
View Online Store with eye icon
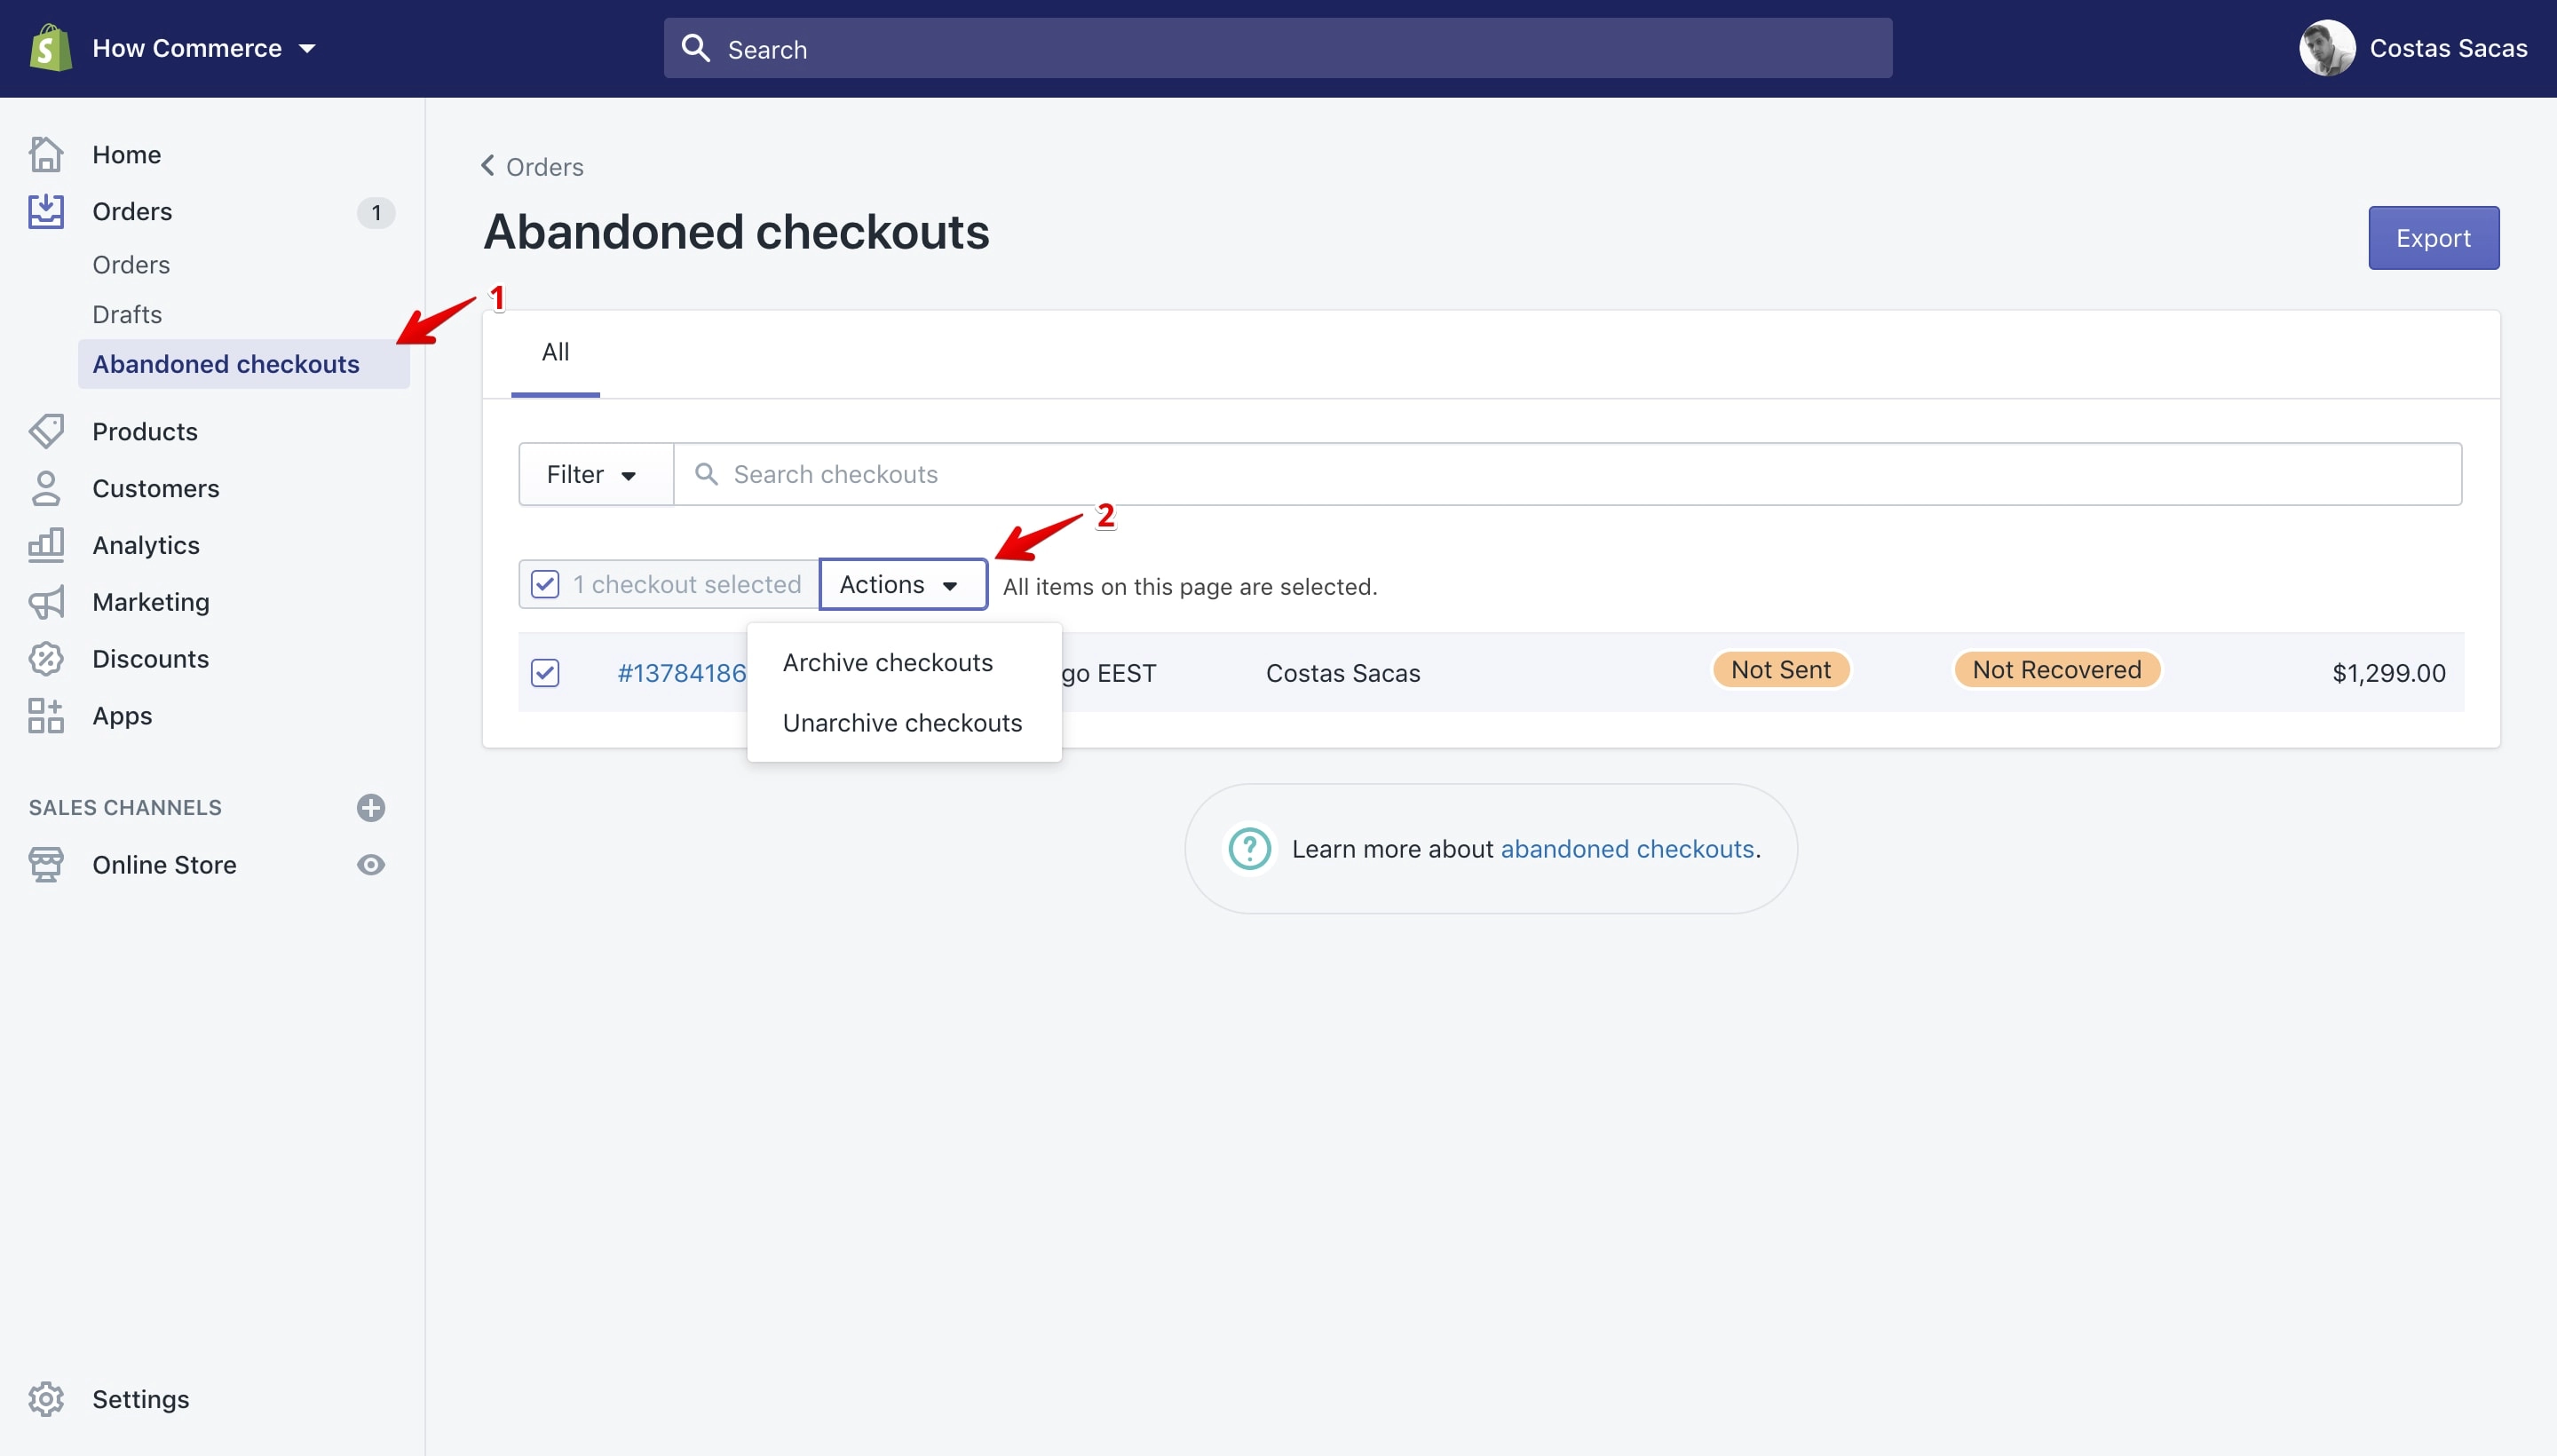point(371,865)
